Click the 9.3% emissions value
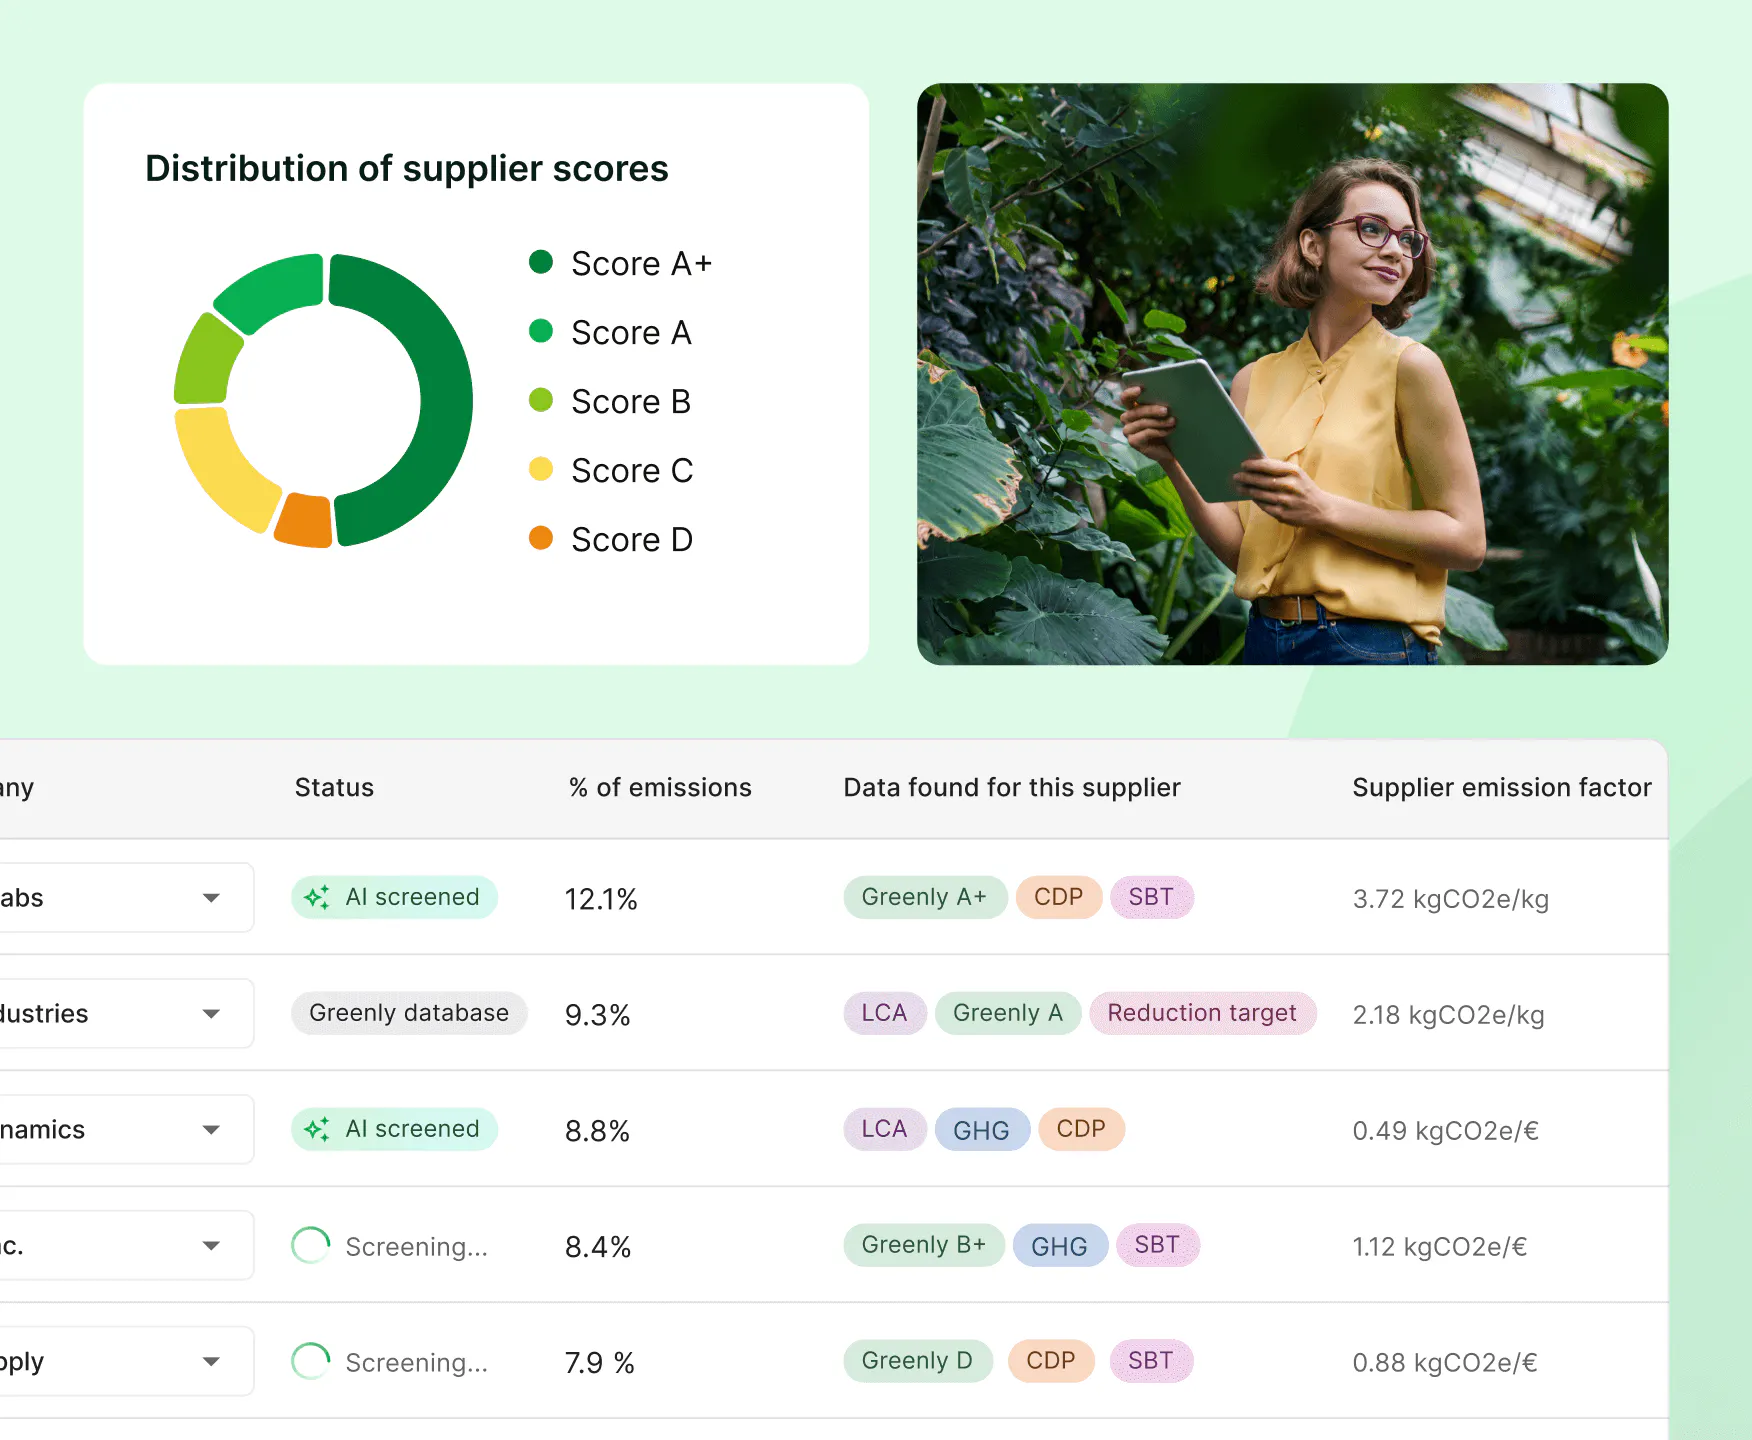The width and height of the screenshot is (1752, 1440). (598, 1015)
